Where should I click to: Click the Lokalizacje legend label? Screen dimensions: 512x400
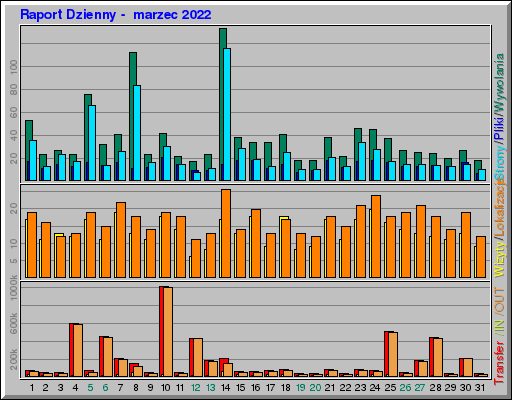click(500, 207)
